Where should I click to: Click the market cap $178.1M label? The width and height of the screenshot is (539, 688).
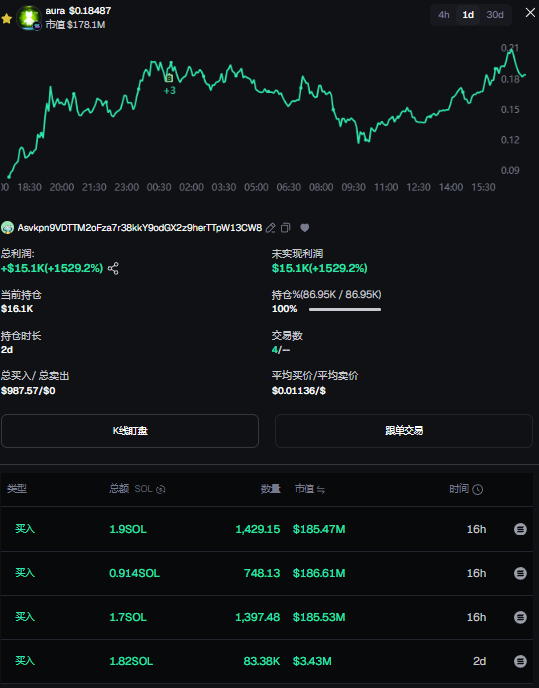(x=75, y=25)
